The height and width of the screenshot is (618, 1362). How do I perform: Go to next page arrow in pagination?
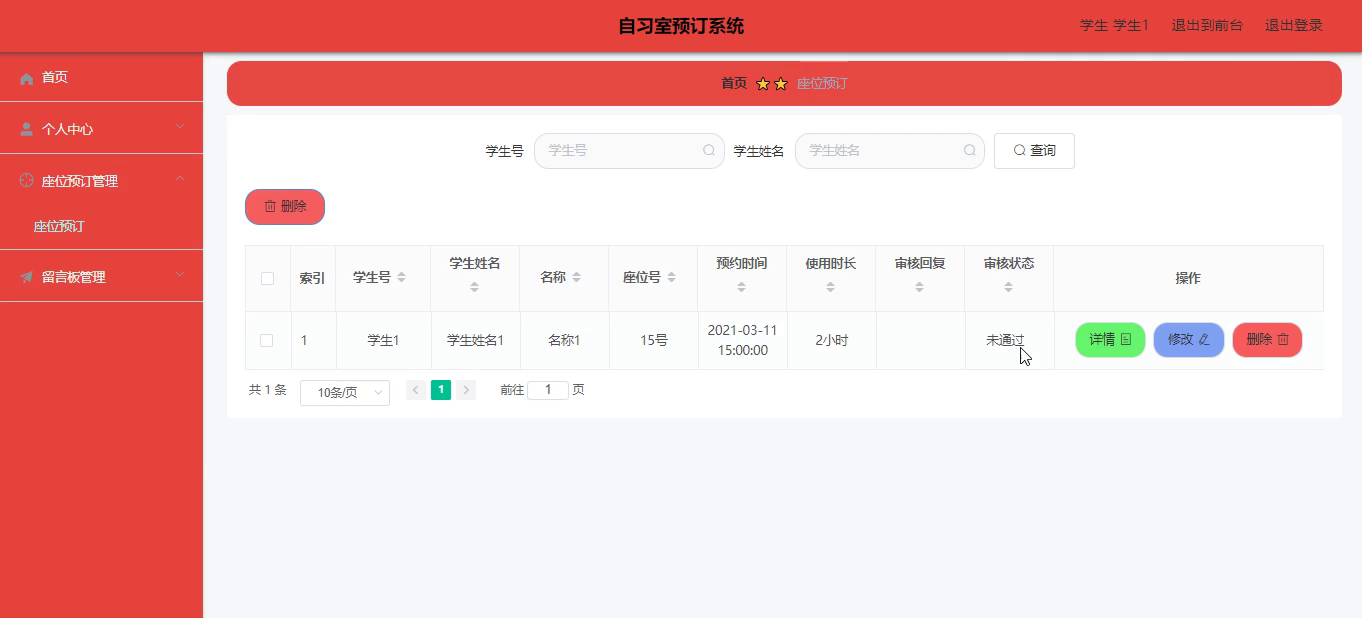point(466,390)
